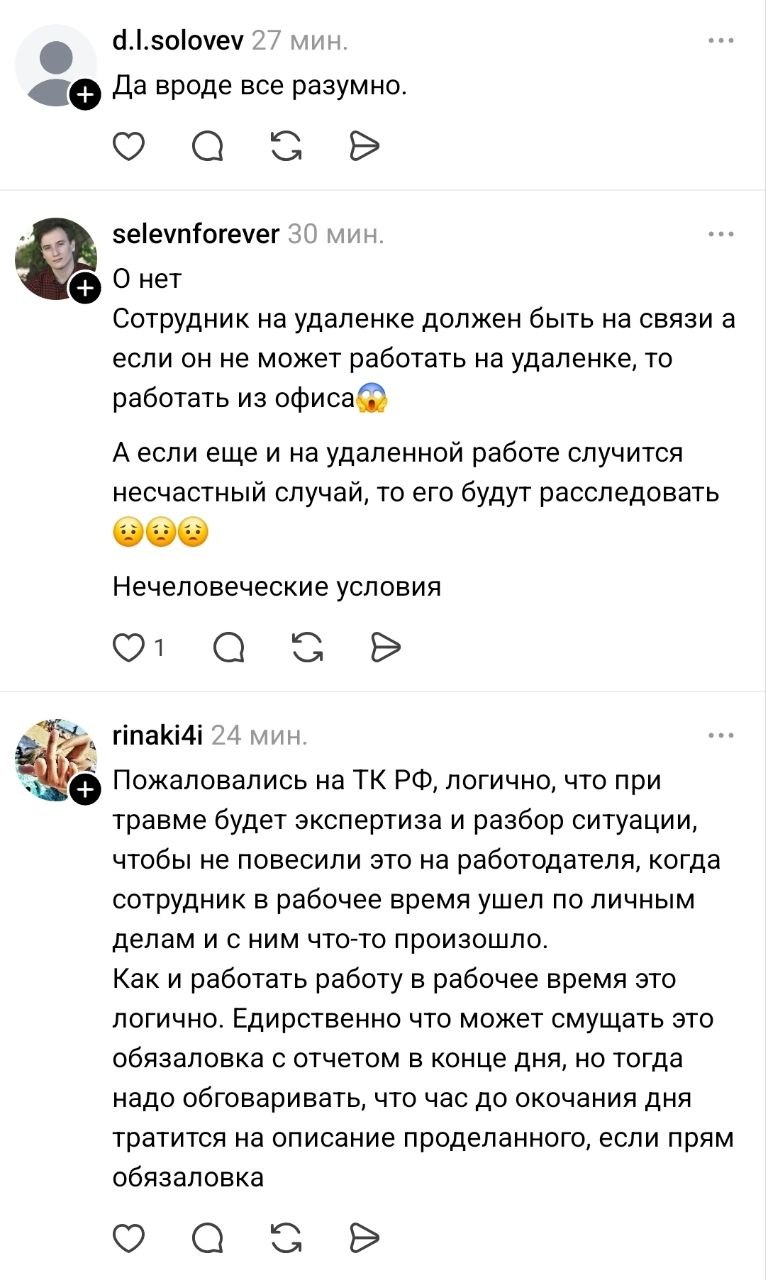Repost selevnforever's comment
The image size is (766, 1280).
point(307,648)
